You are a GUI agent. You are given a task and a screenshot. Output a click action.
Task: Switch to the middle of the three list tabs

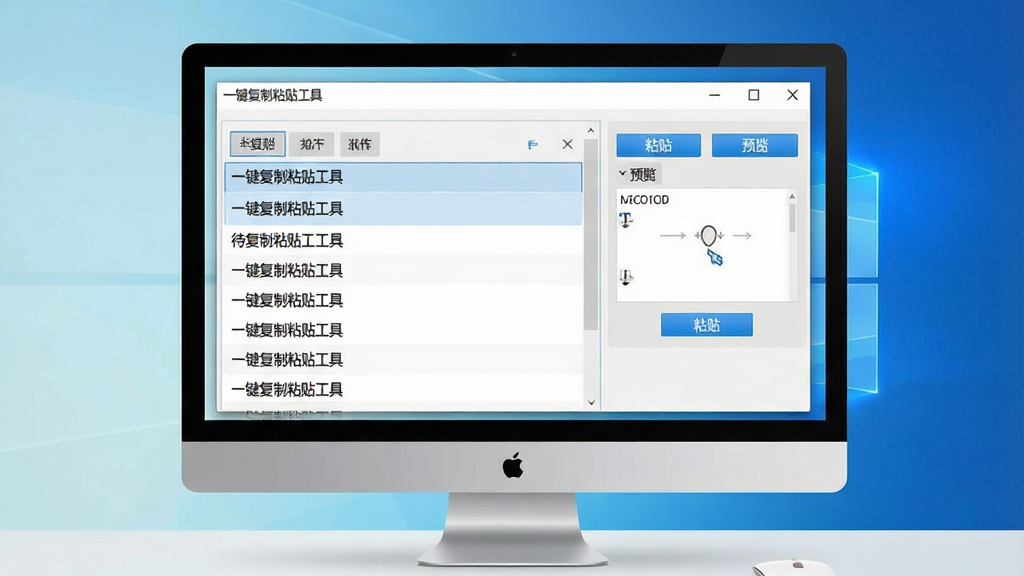[x=312, y=144]
